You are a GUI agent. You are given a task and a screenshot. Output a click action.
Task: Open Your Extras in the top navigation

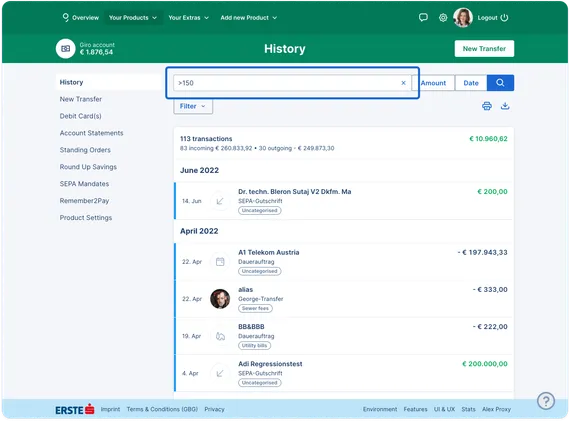[x=188, y=17]
